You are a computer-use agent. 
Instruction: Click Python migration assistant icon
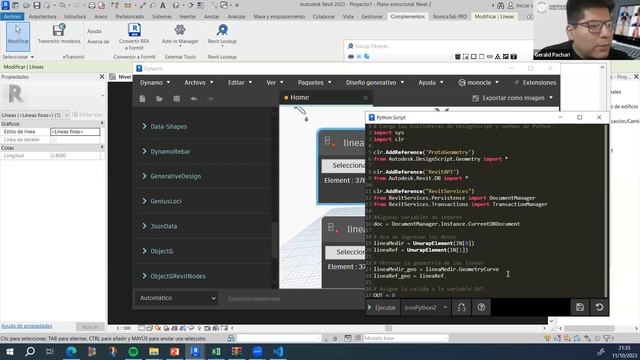point(462,307)
